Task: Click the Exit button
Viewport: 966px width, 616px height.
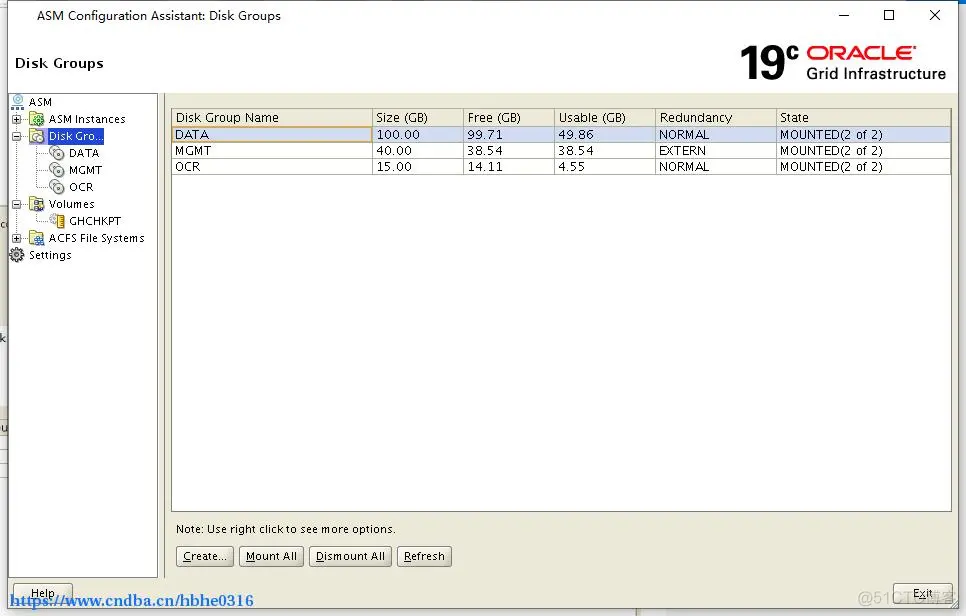Action: pos(922,593)
